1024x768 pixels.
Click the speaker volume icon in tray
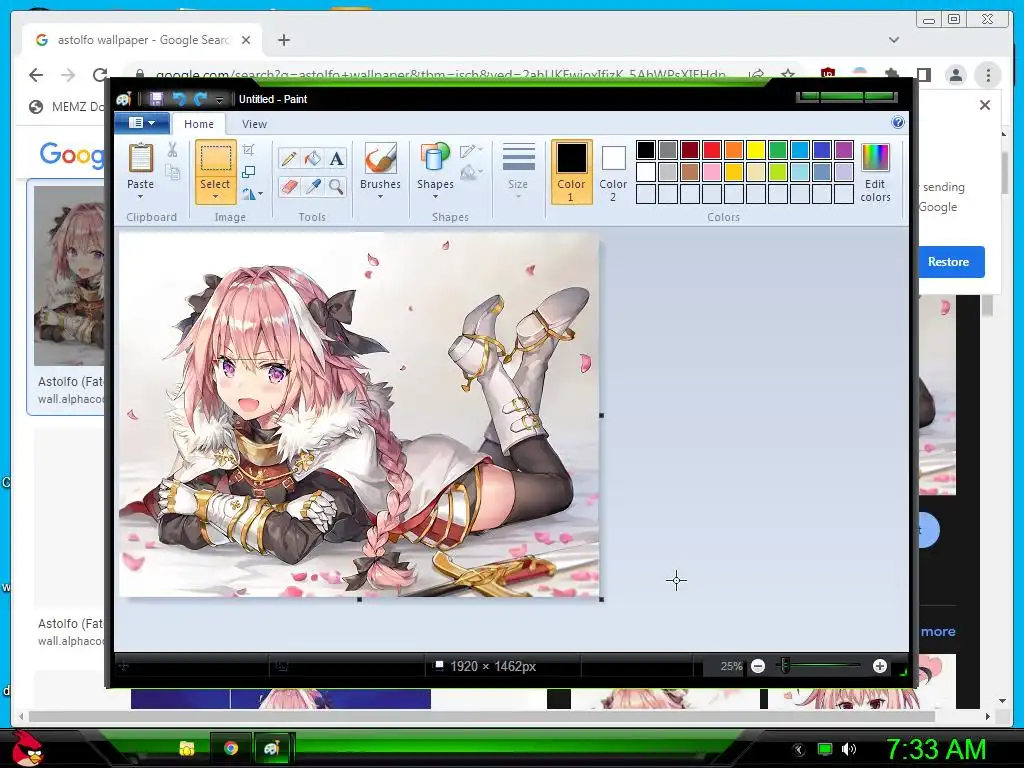tap(848, 749)
